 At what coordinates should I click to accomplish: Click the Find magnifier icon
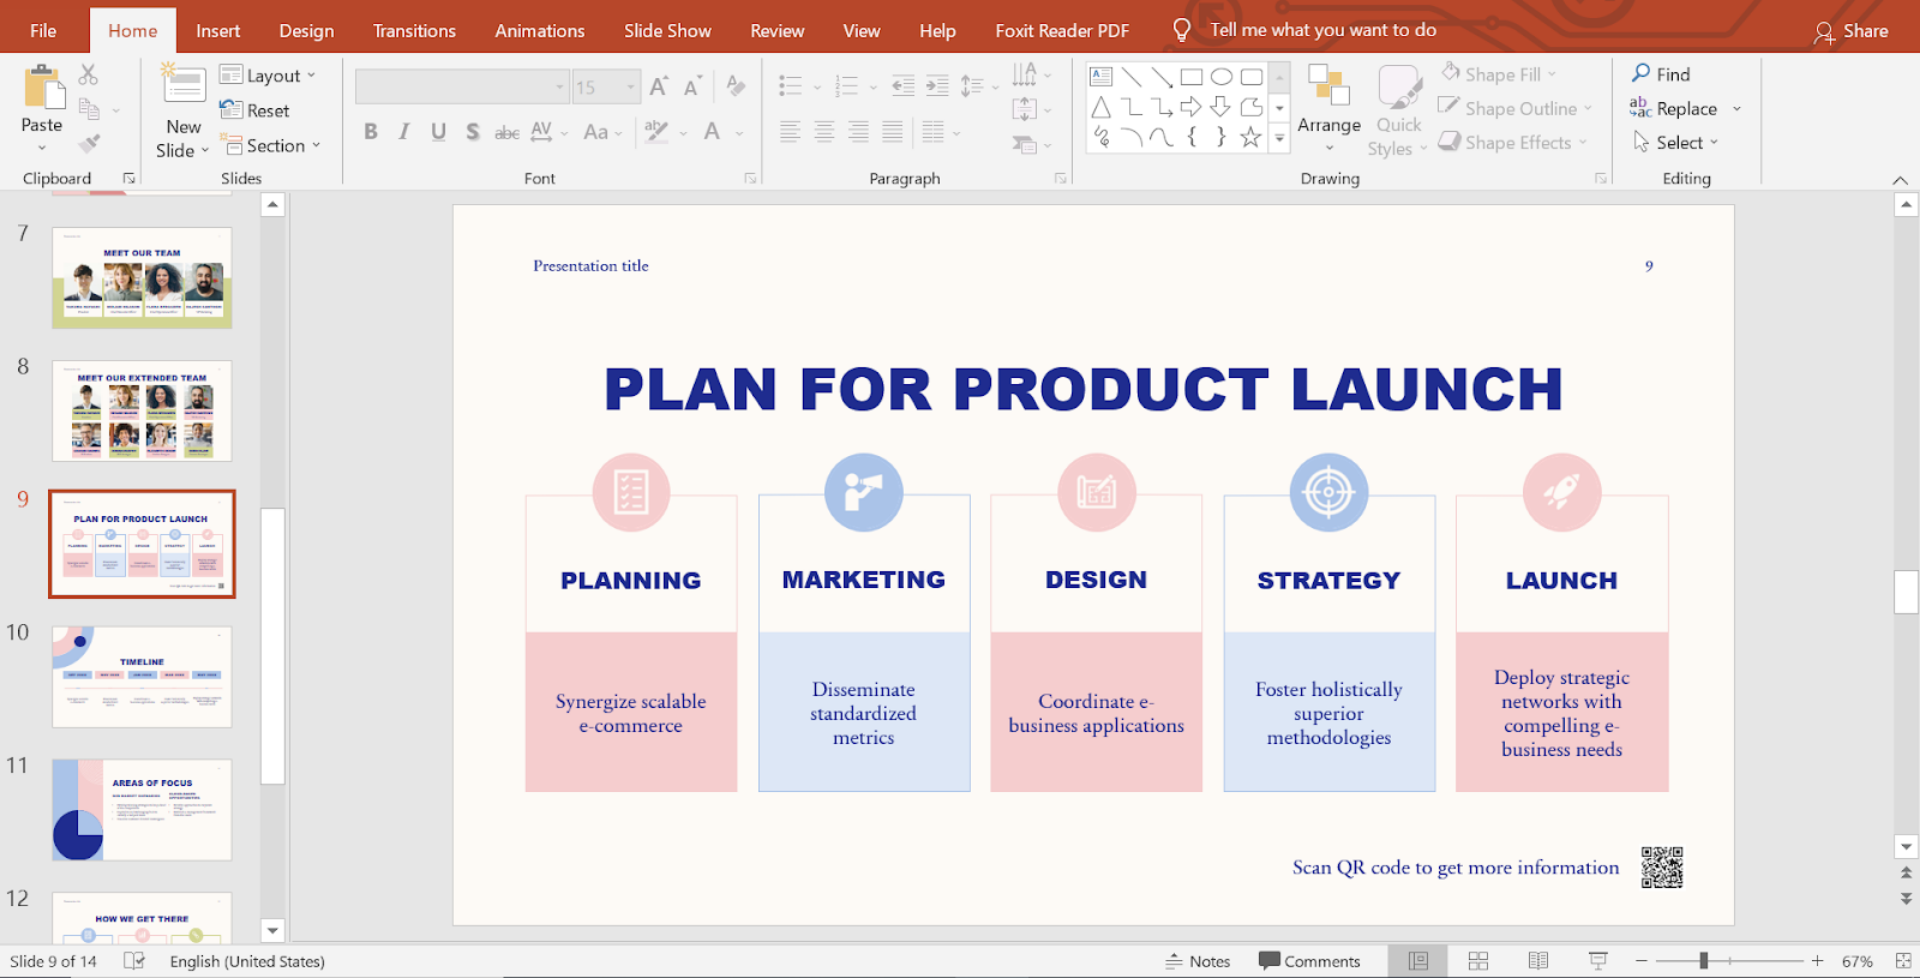click(1641, 73)
